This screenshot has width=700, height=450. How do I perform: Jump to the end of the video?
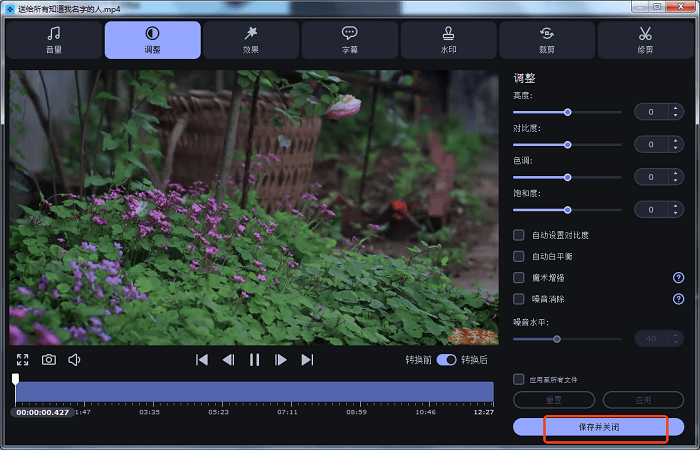pos(307,360)
